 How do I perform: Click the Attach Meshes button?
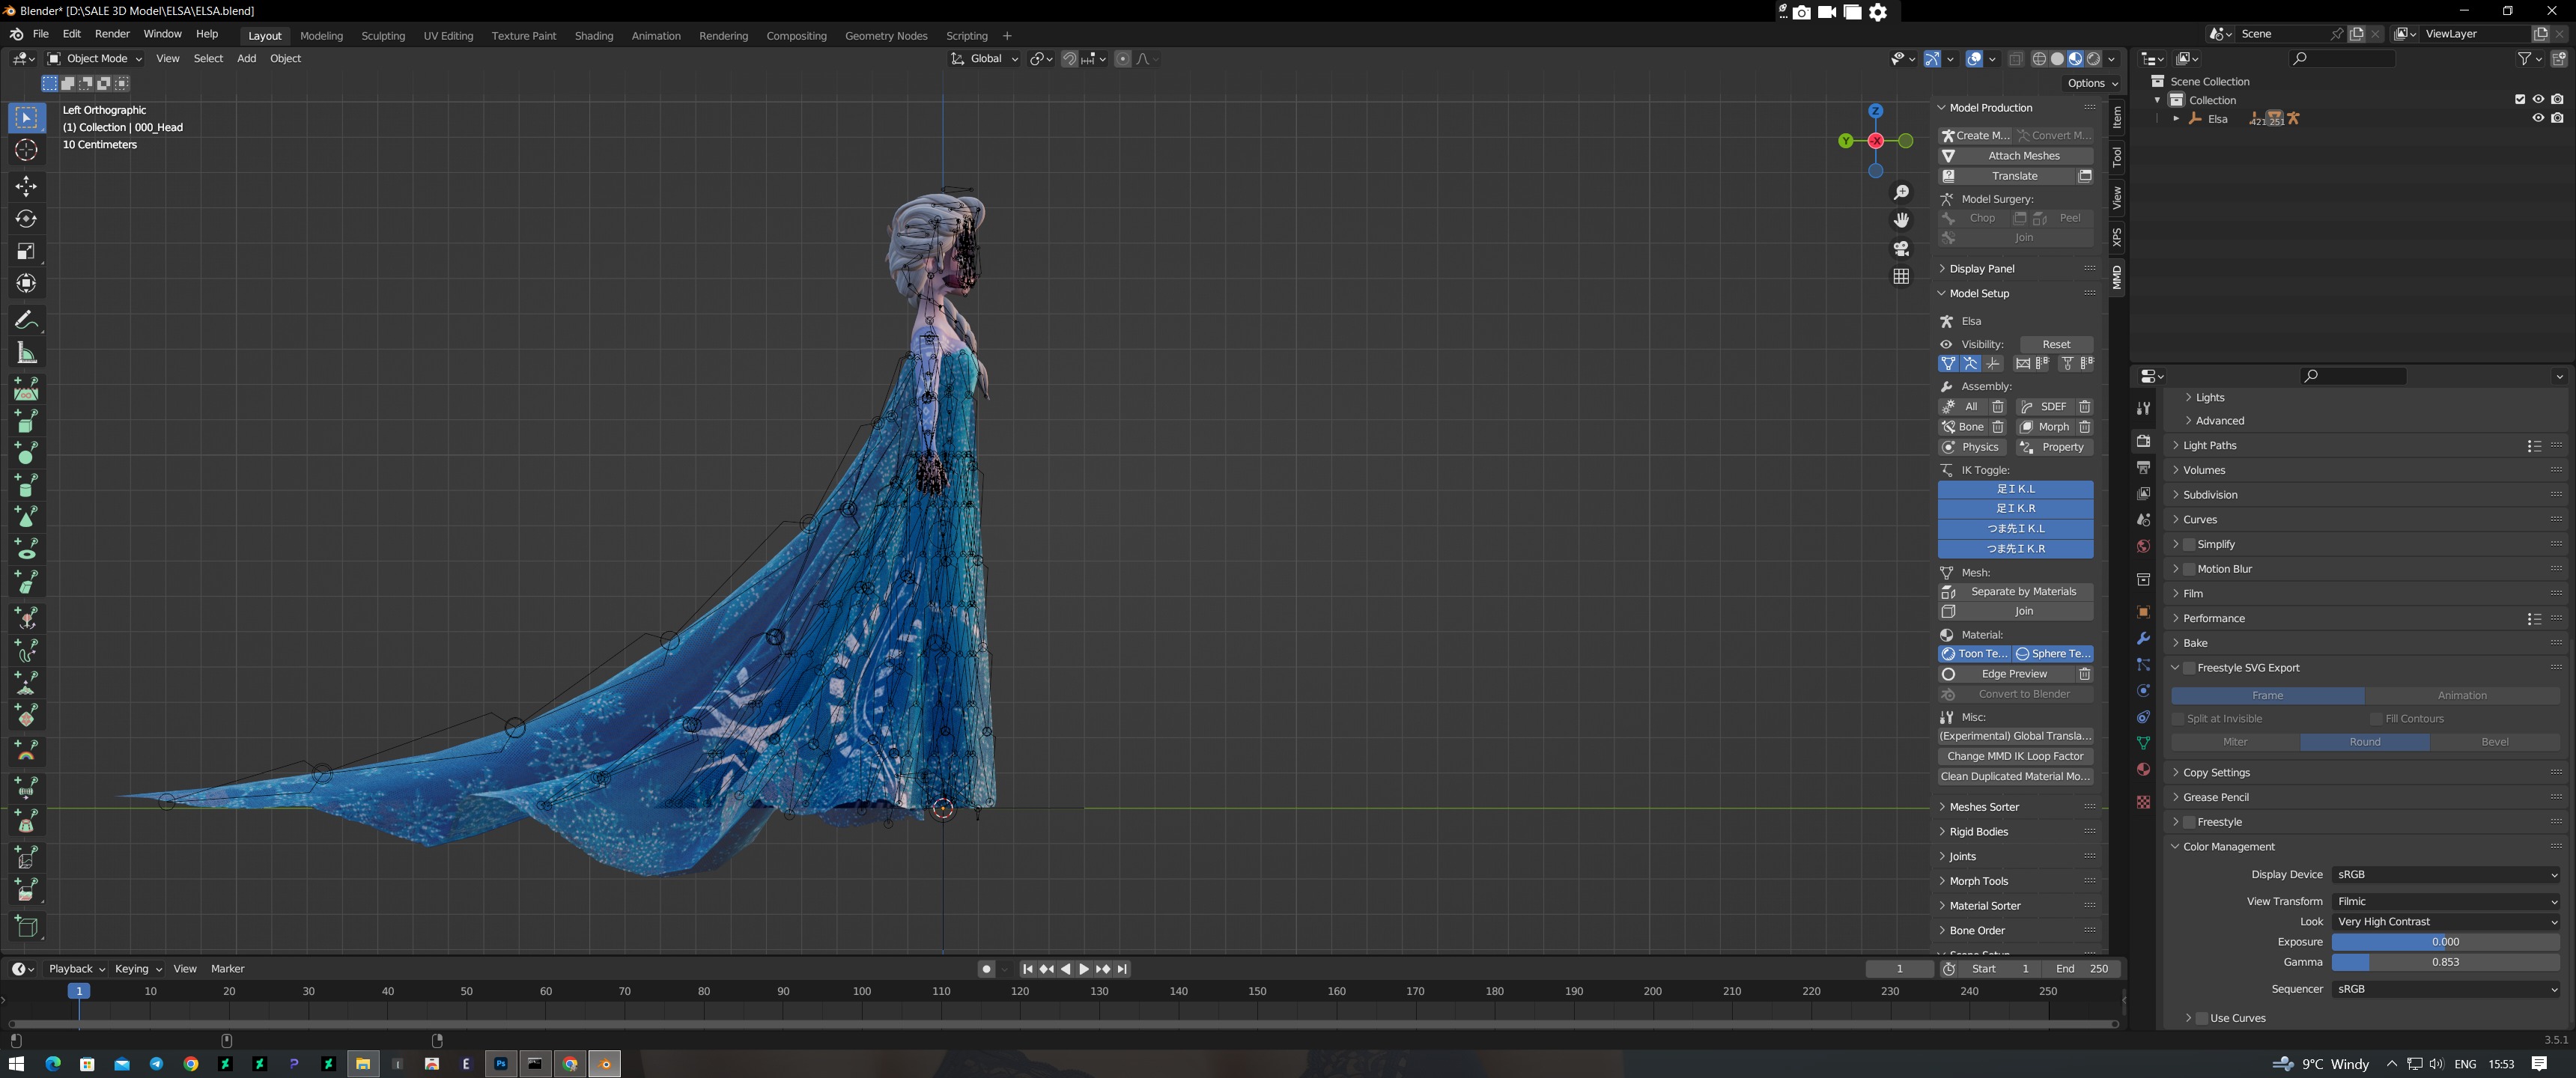pyautogui.click(x=2016, y=156)
